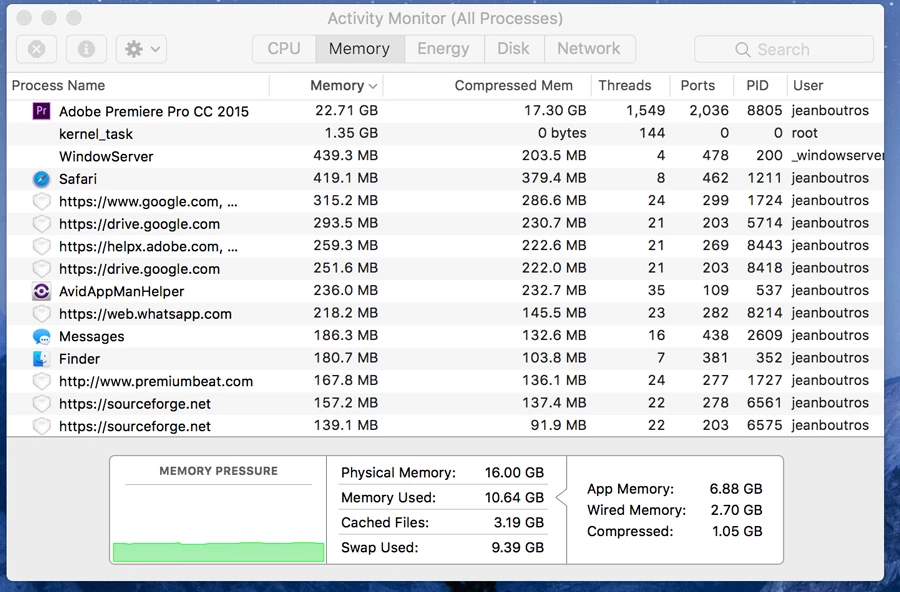Image resolution: width=900 pixels, height=592 pixels.
Task: Sort by Ports column header
Action: click(701, 86)
